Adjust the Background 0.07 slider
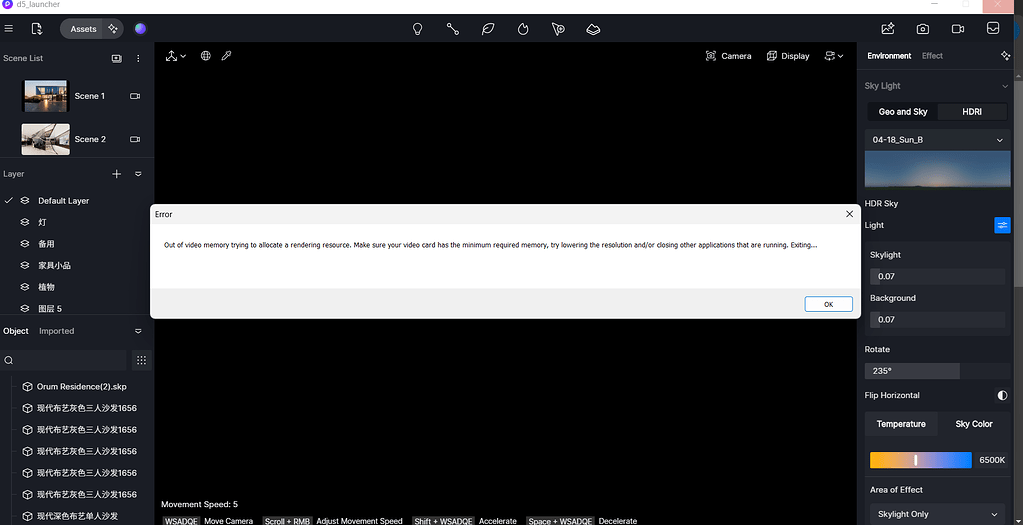 938,320
